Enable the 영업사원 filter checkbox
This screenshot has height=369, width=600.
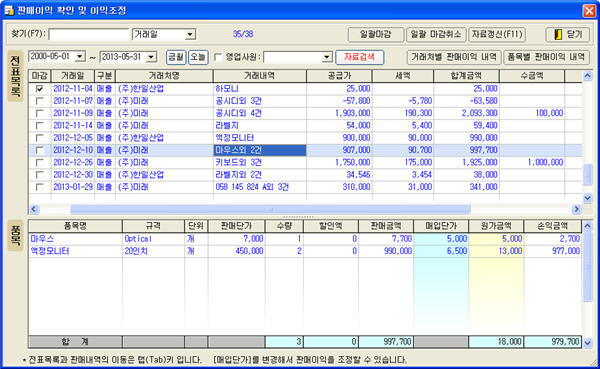[x=218, y=57]
